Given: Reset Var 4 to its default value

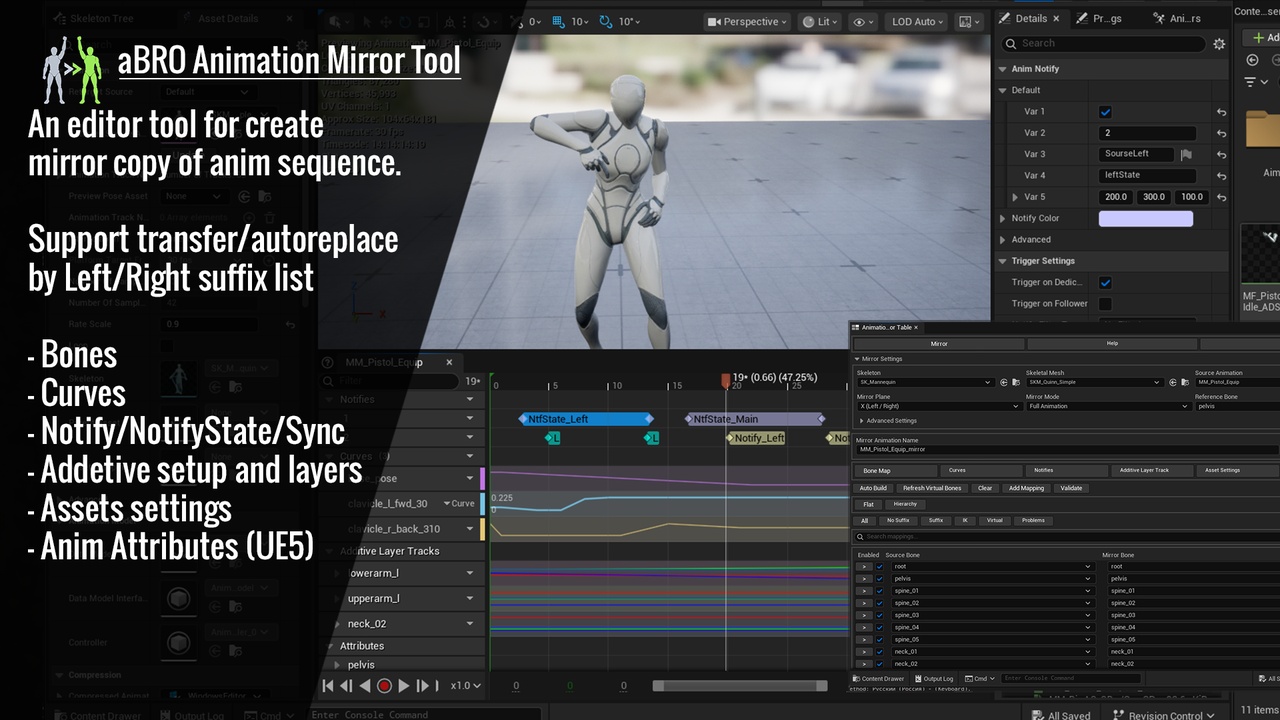Looking at the screenshot, I should click(1221, 175).
